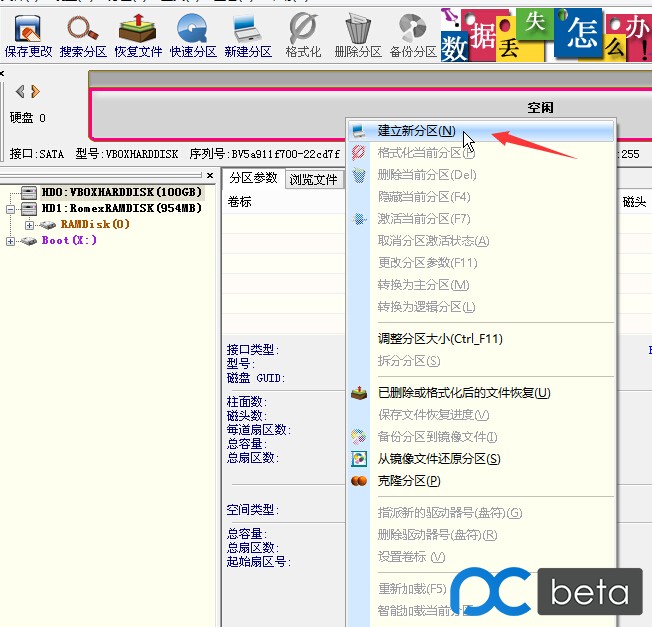
Task: Go to next disk with right arrow
Action: [x=35, y=92]
